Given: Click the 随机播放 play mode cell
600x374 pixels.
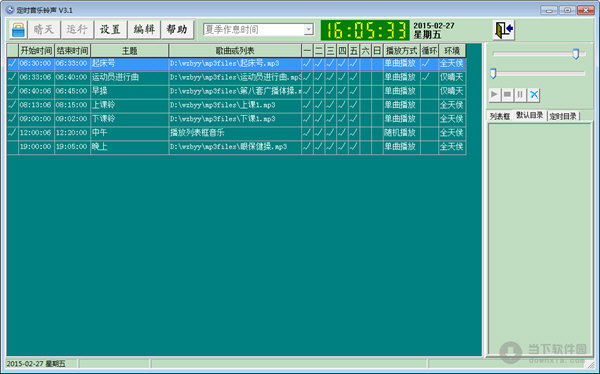Looking at the screenshot, I should click(x=401, y=133).
